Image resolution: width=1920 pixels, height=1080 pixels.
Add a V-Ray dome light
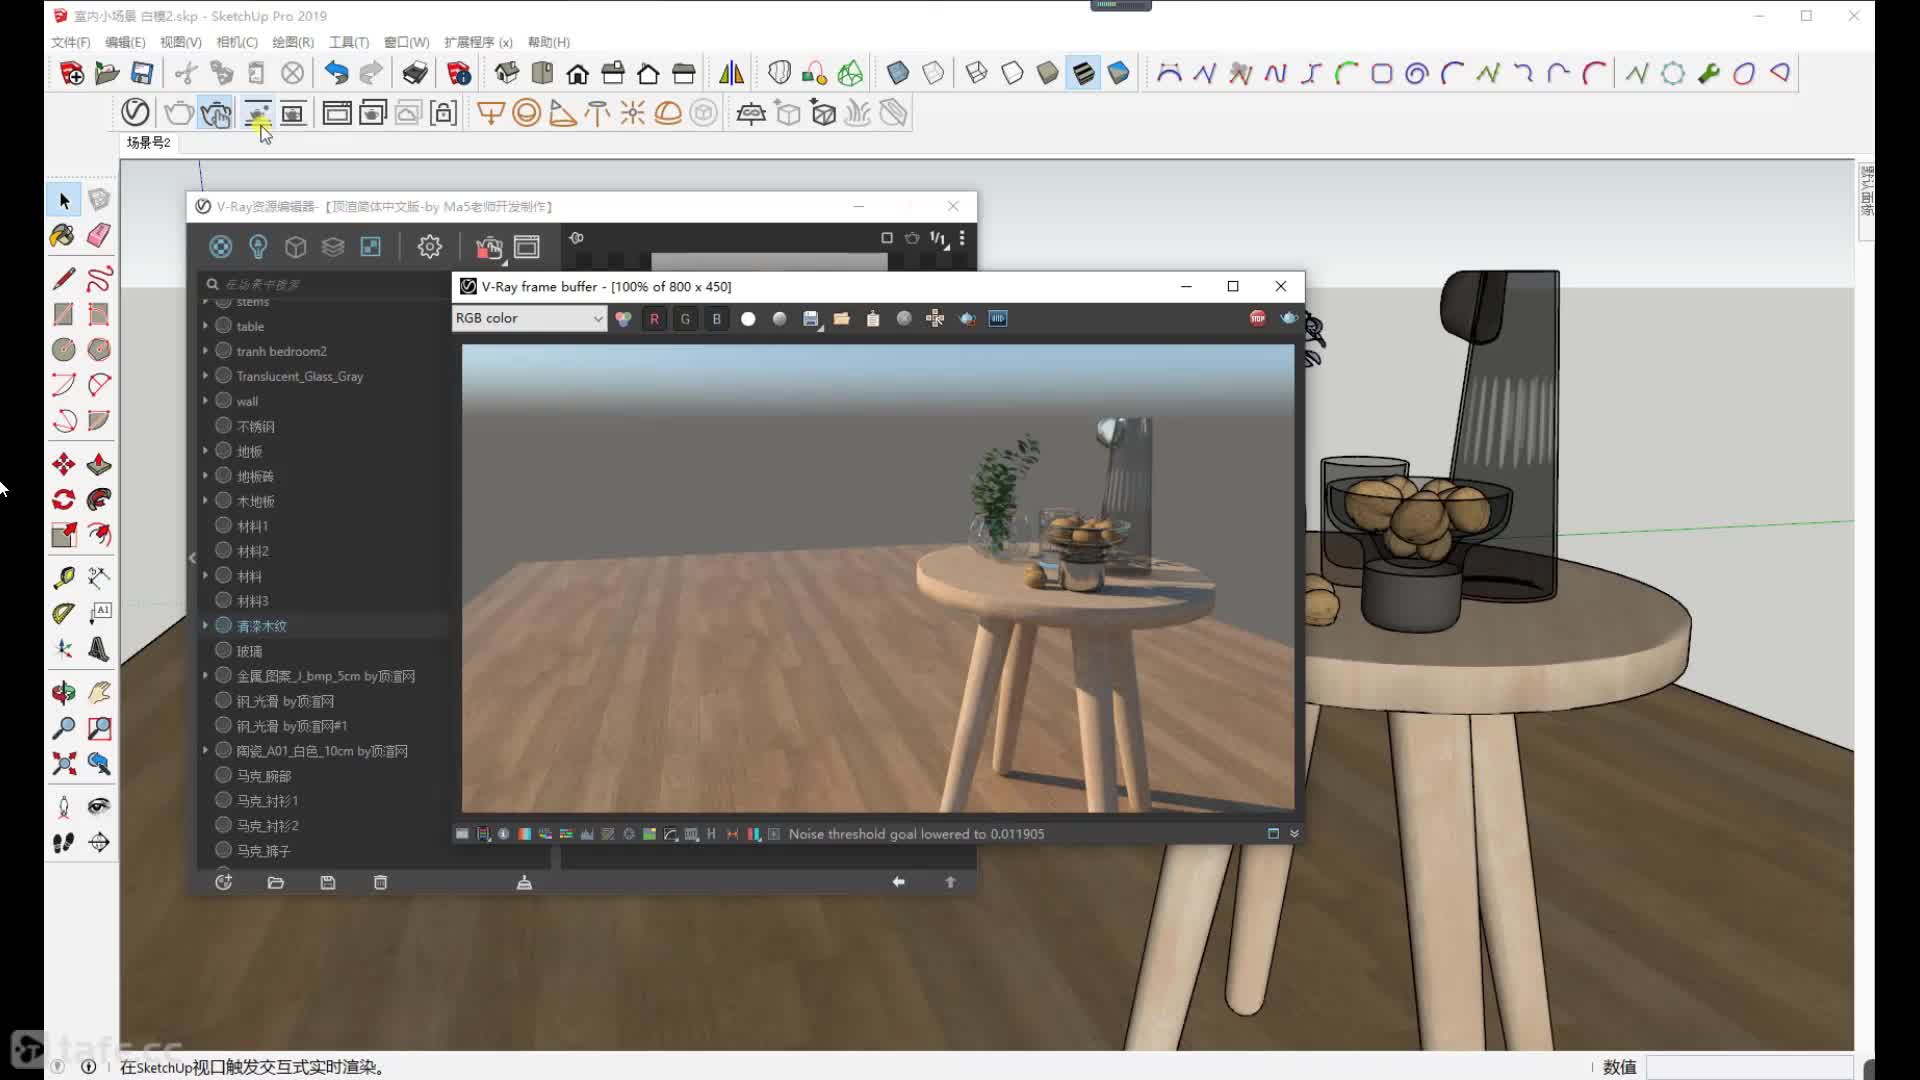(668, 113)
